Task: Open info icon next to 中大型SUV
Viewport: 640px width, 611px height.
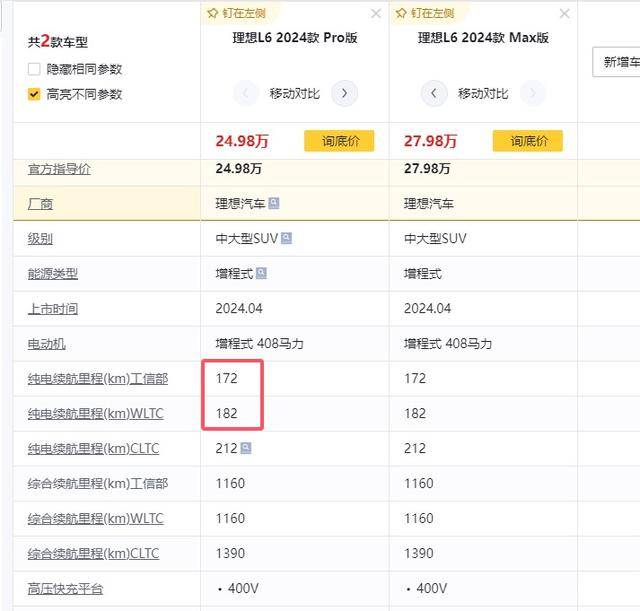Action: (287, 238)
